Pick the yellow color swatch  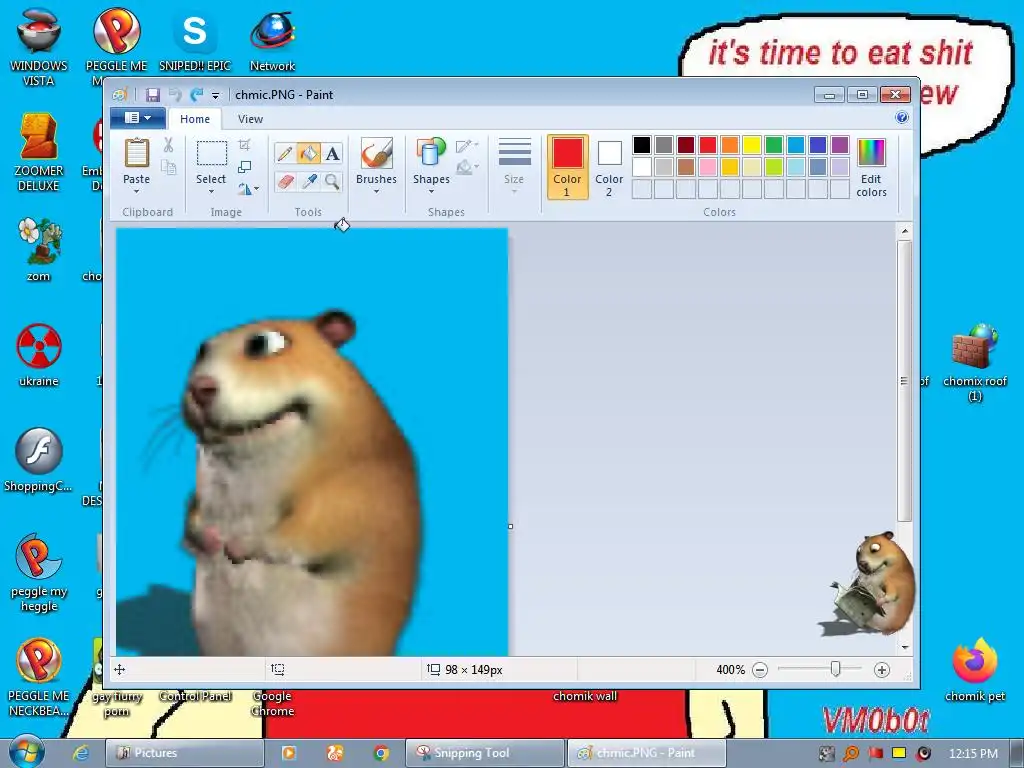(752, 145)
